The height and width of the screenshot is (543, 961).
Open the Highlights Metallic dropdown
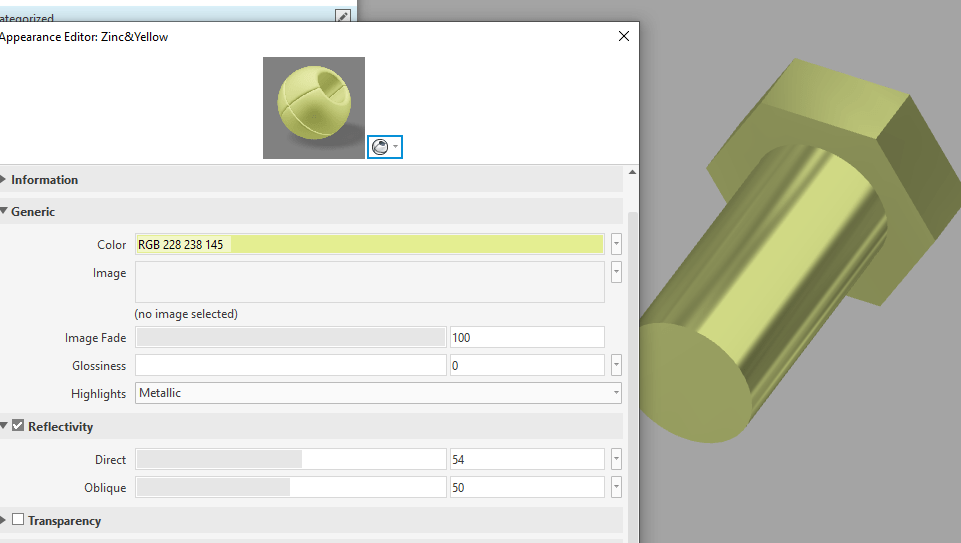(378, 393)
